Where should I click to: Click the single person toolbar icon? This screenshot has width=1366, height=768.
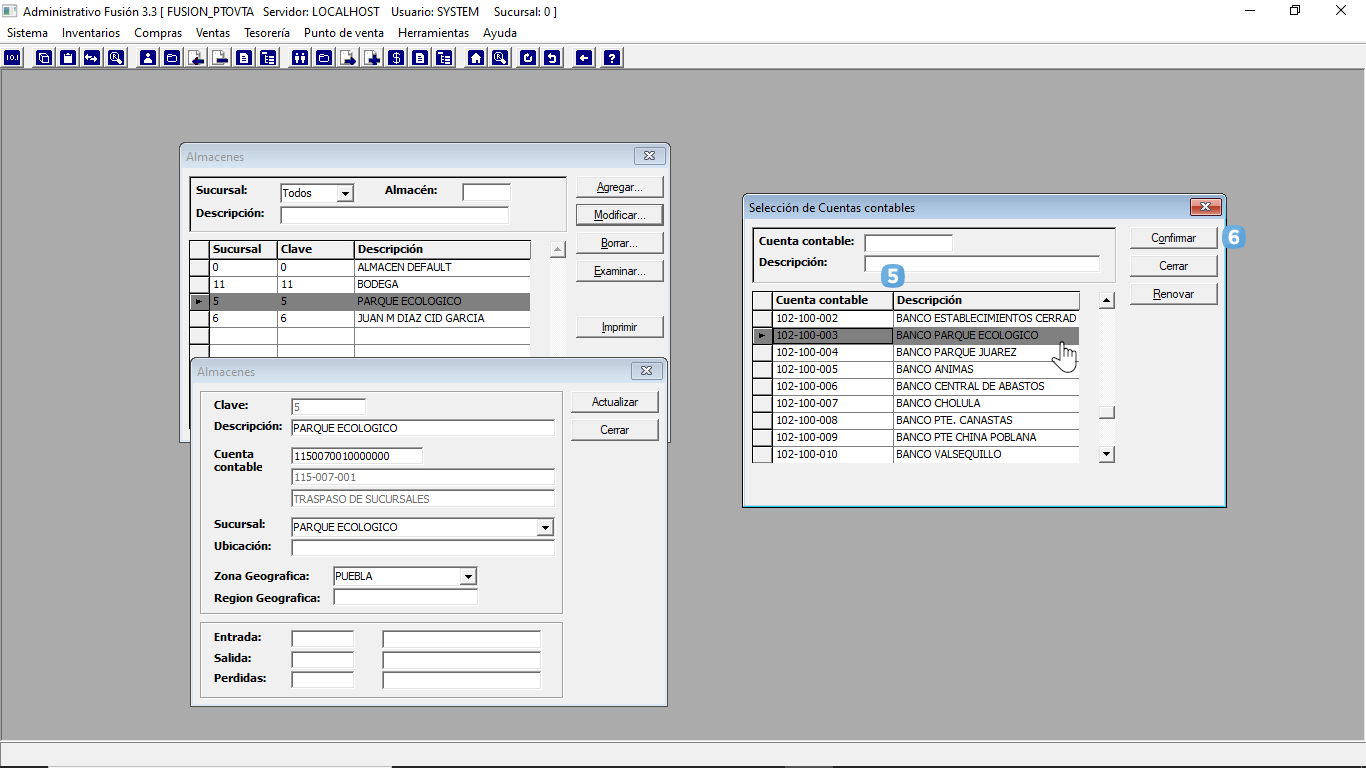coord(148,58)
